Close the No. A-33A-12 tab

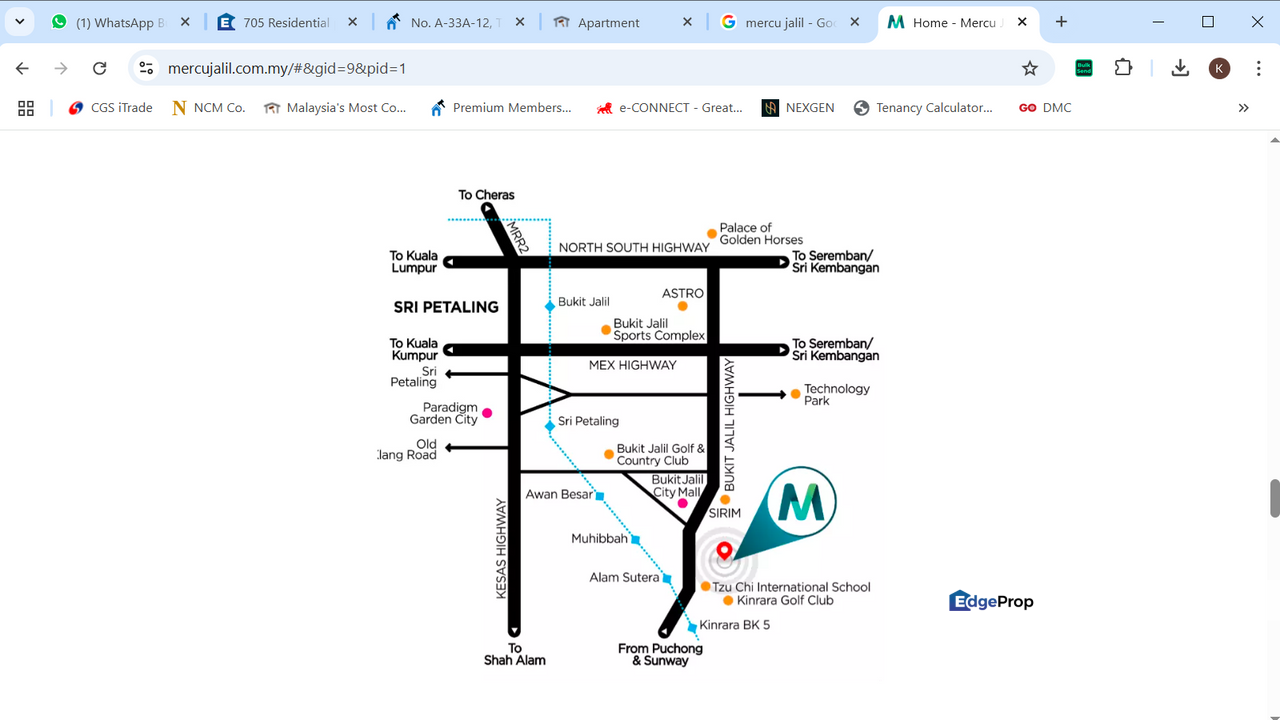(x=519, y=22)
